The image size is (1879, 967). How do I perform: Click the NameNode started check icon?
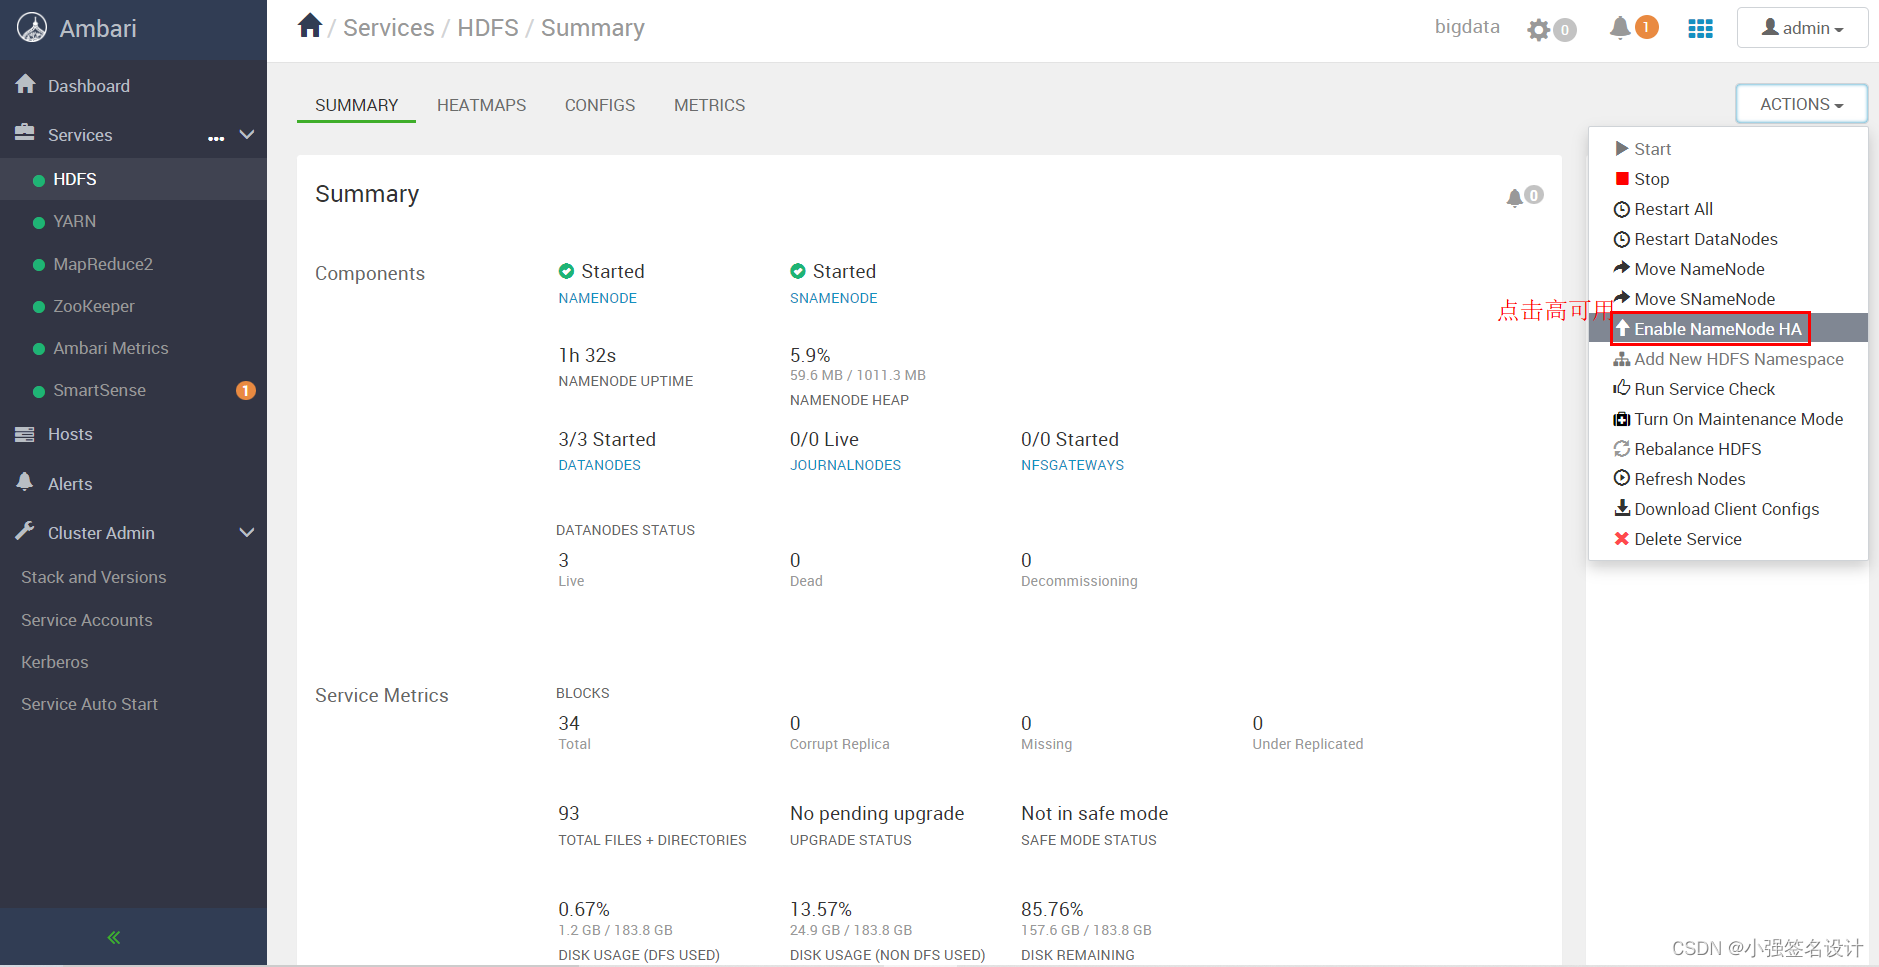click(x=566, y=271)
